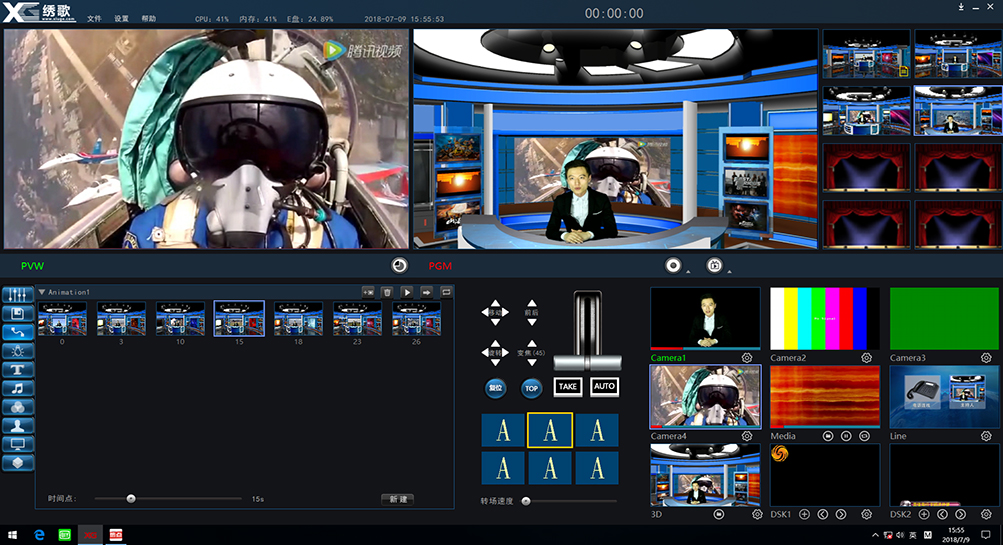
Task: Delete keyframe using the trash icon
Action: click(x=387, y=292)
